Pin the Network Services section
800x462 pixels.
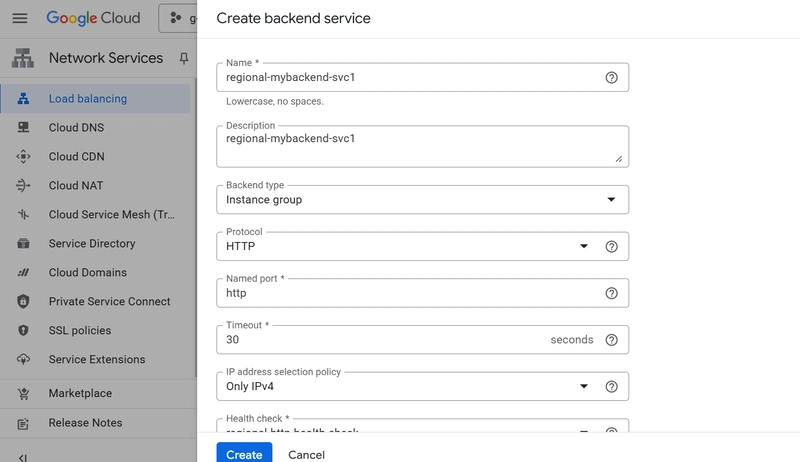pos(183,58)
